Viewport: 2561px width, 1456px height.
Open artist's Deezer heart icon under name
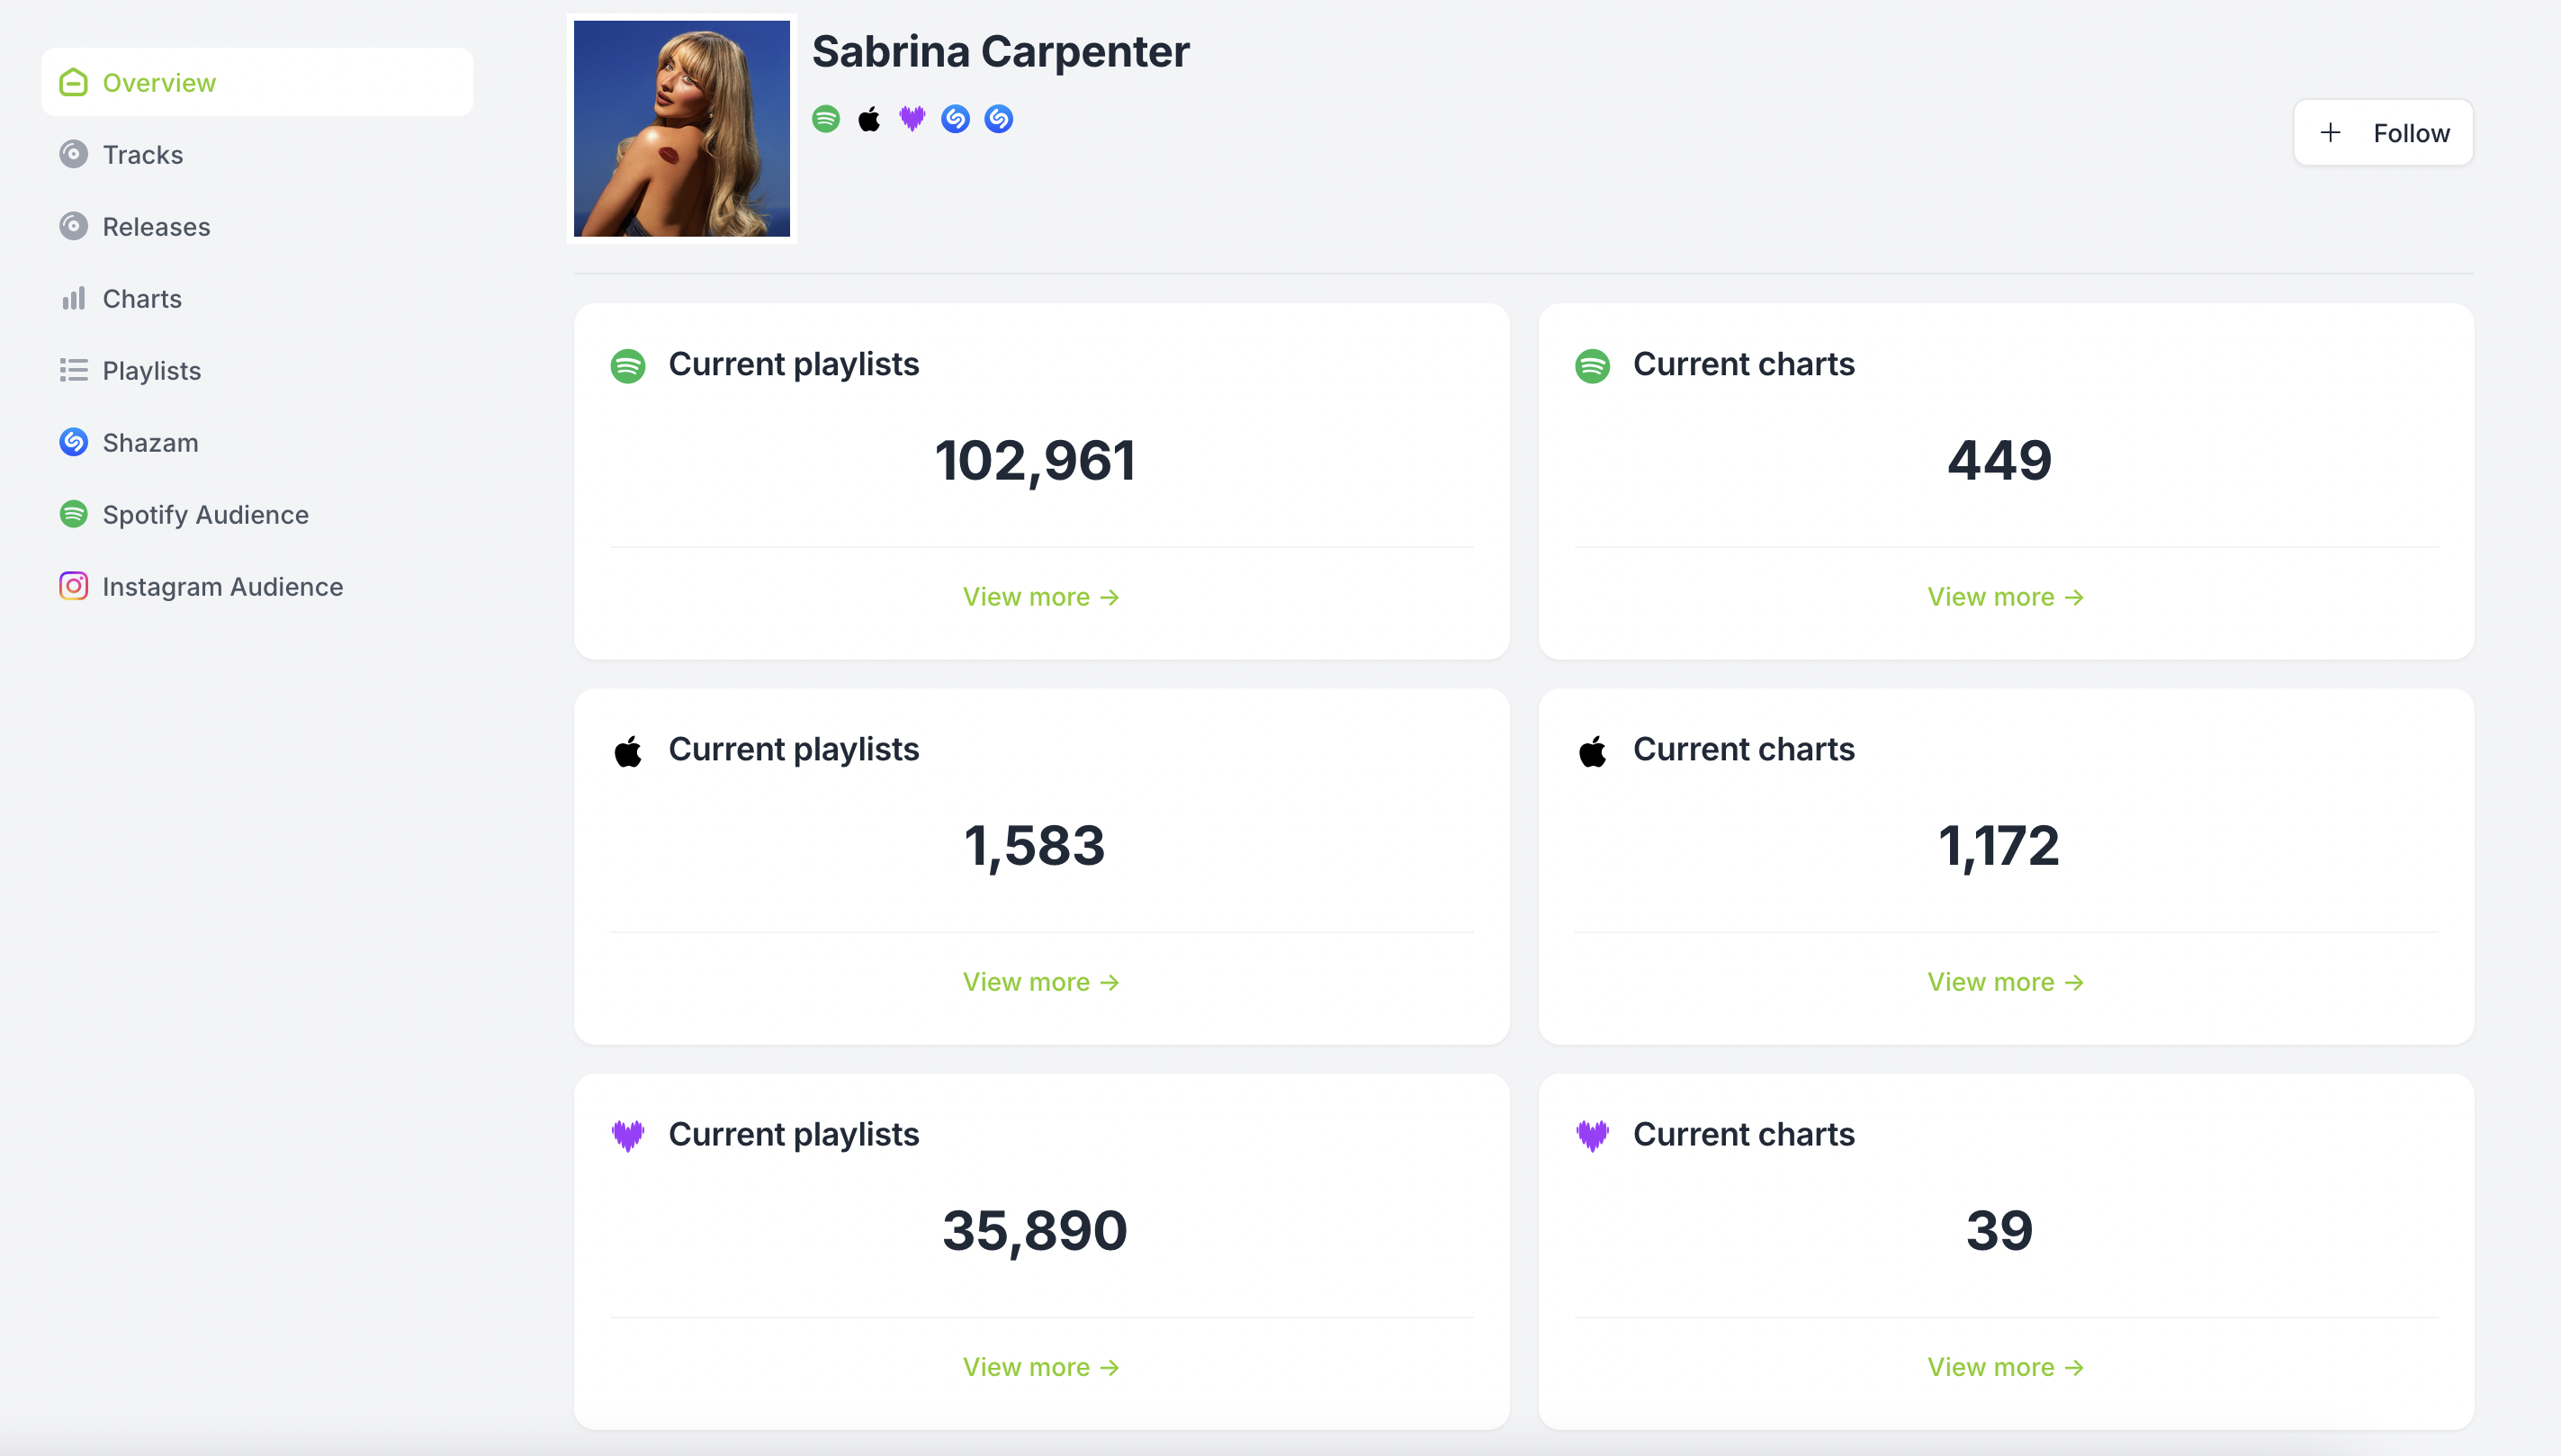tap(912, 119)
